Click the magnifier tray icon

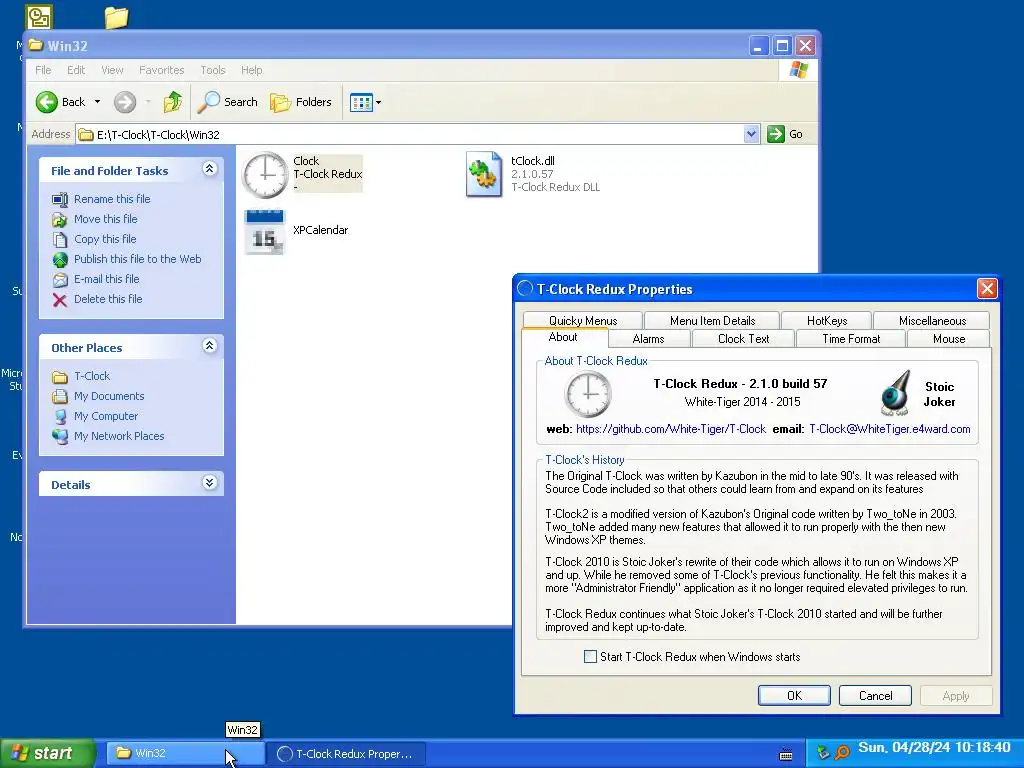coord(842,753)
